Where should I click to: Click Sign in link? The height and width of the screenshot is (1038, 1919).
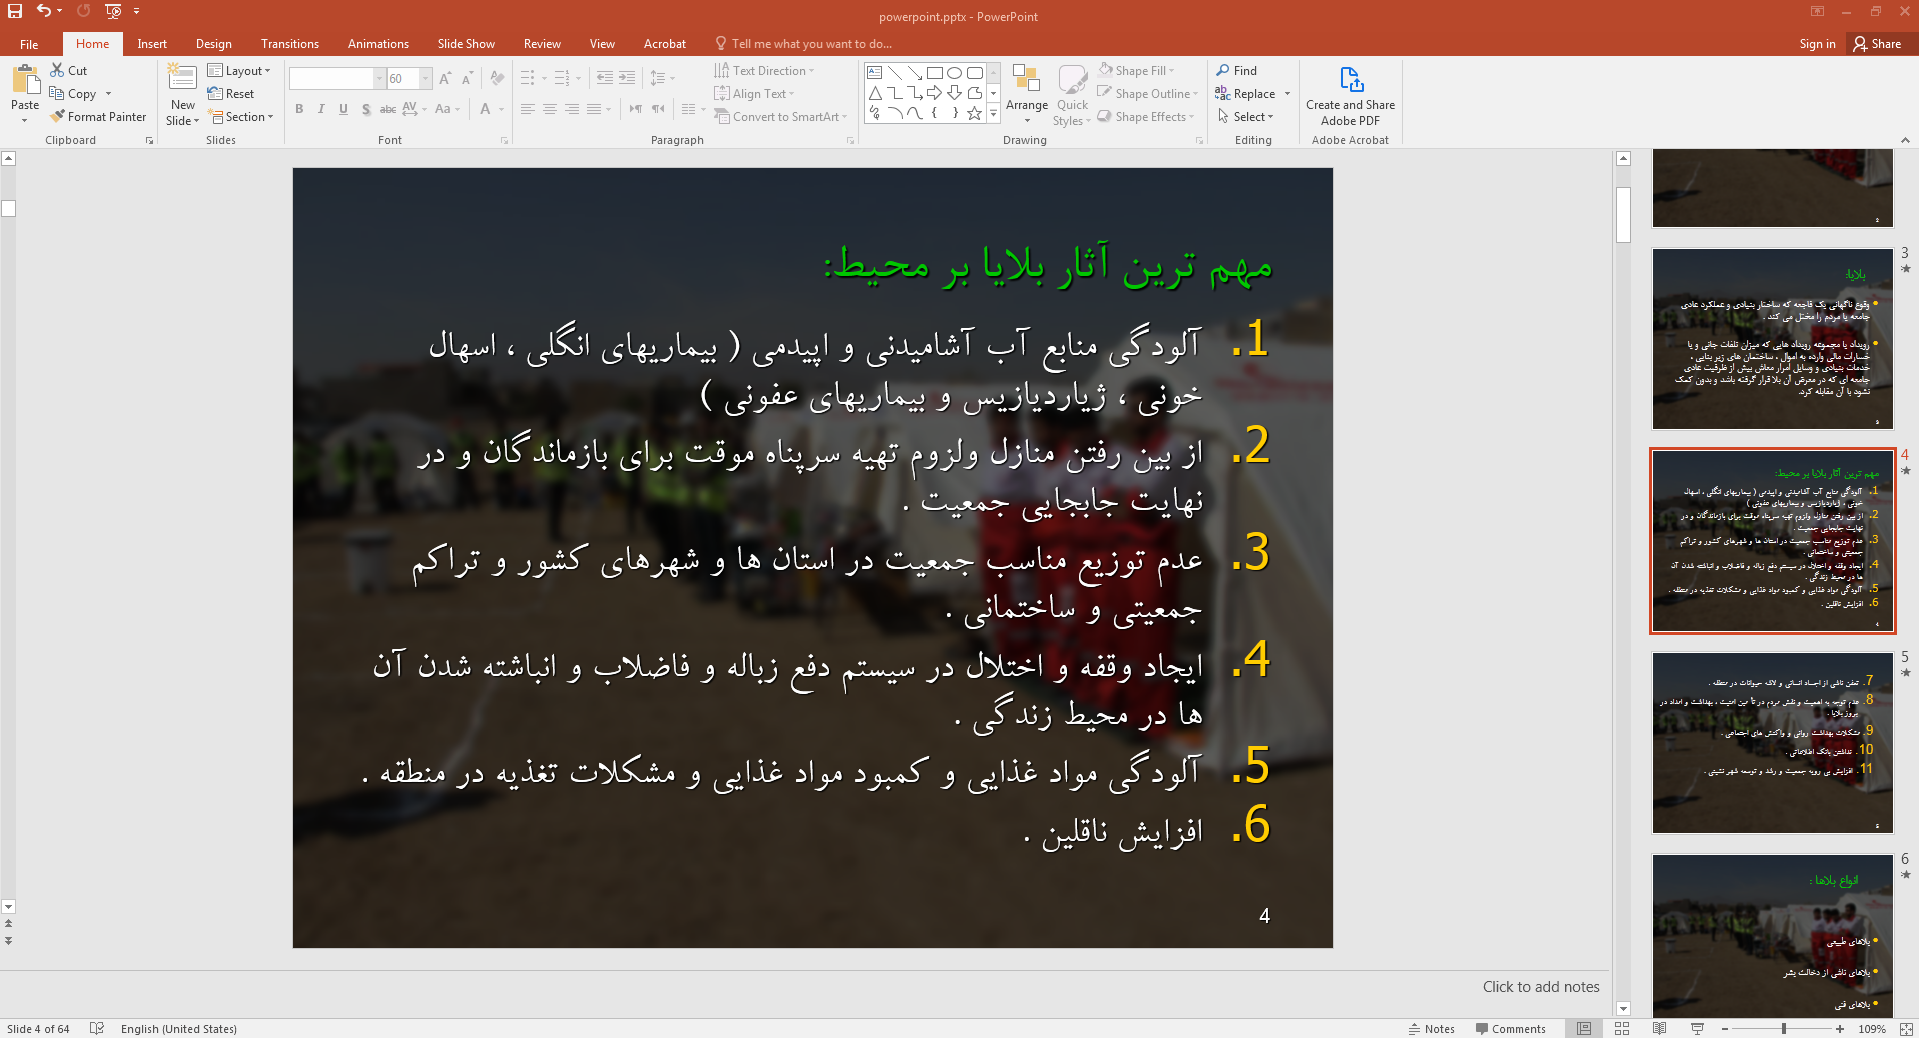click(1817, 44)
